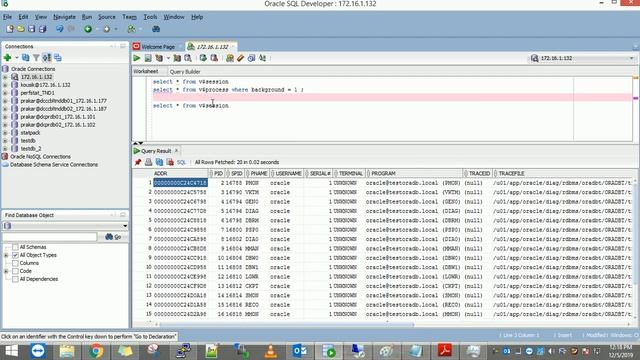Select the Oracle NoSQL Connections tree item

40,156
